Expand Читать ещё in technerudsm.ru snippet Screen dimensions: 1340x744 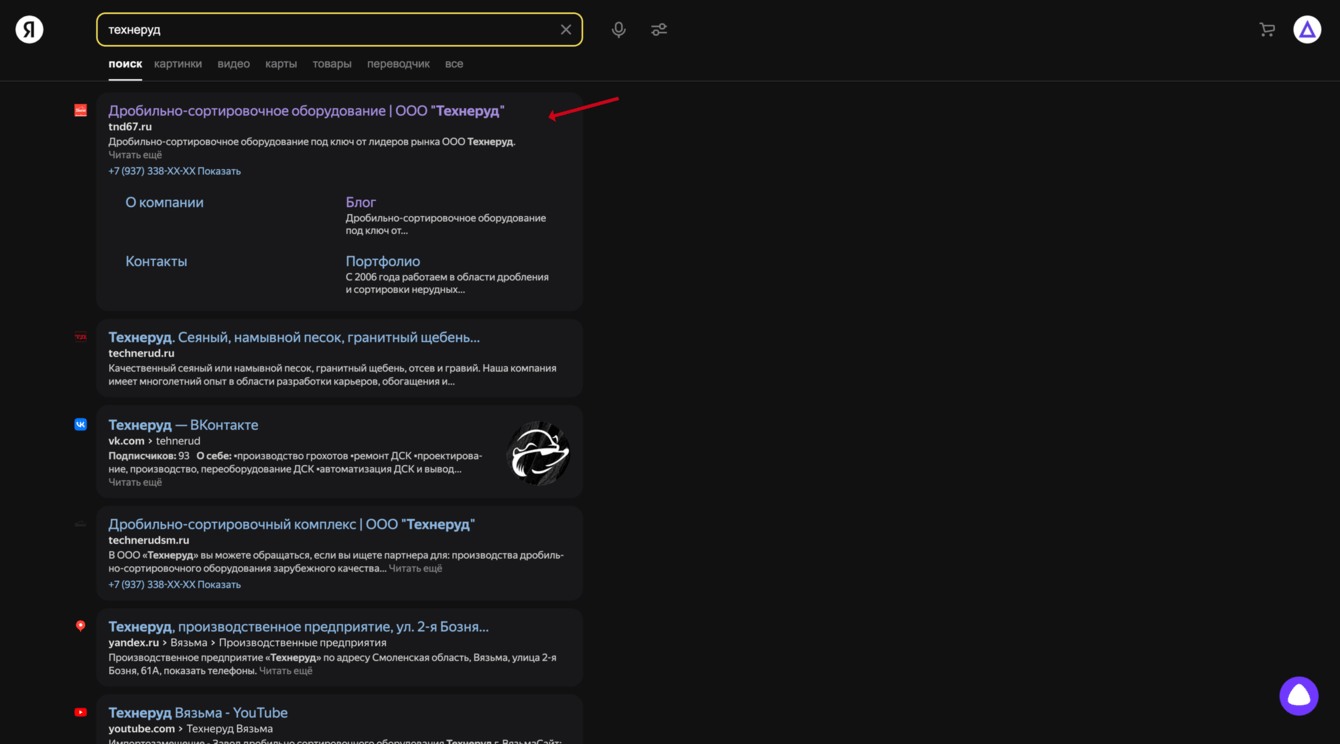(x=415, y=568)
